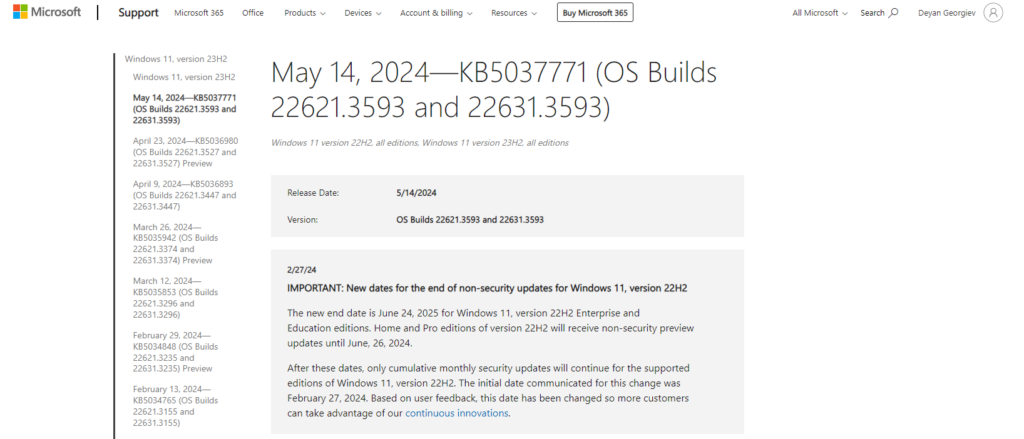Open the Office nav item
Screen dimensions: 1024x439
(253, 13)
